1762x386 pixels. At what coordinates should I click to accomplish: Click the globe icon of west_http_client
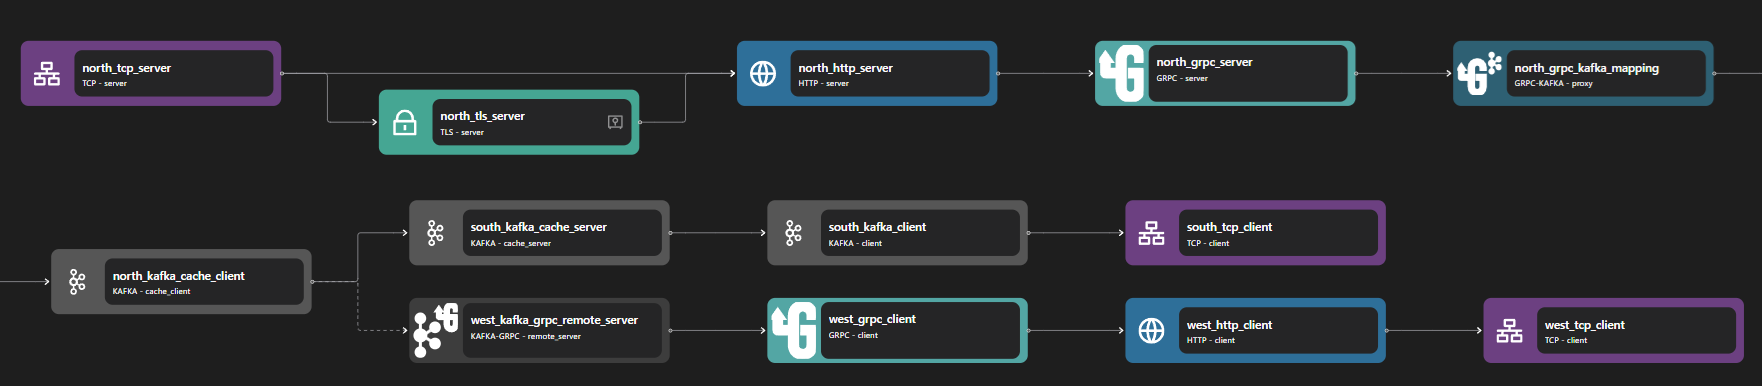1152,331
